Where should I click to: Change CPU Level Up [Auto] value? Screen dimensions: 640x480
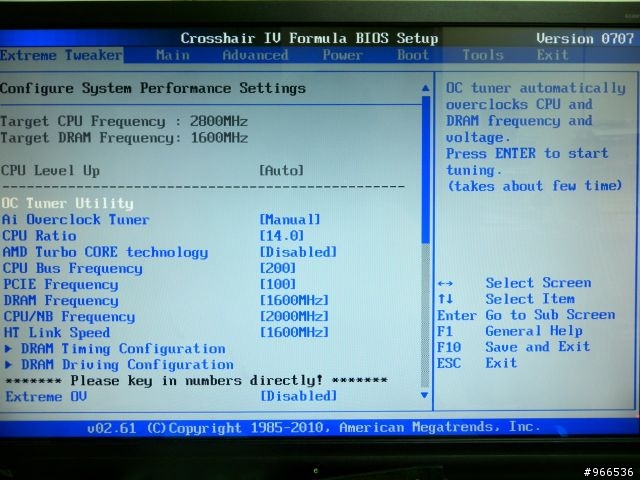tap(281, 171)
